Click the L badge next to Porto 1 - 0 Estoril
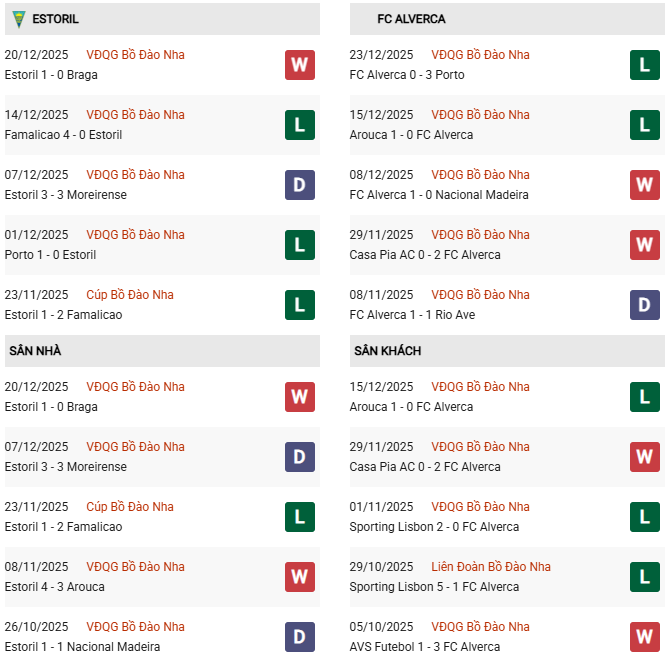 pyautogui.click(x=300, y=245)
